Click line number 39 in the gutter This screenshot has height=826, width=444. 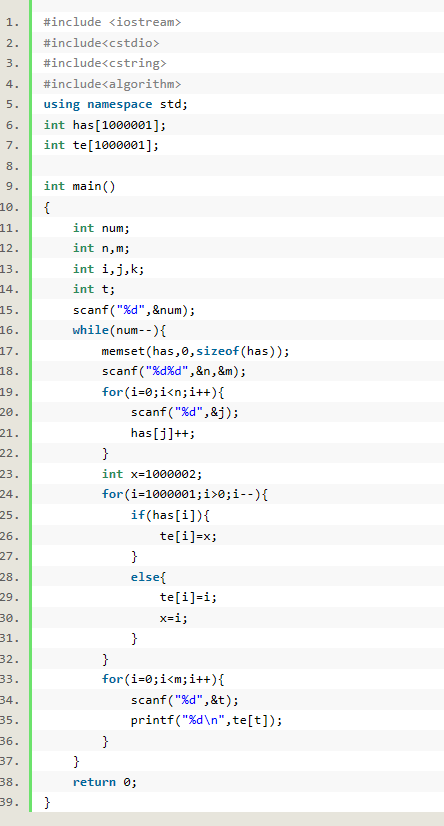10,803
